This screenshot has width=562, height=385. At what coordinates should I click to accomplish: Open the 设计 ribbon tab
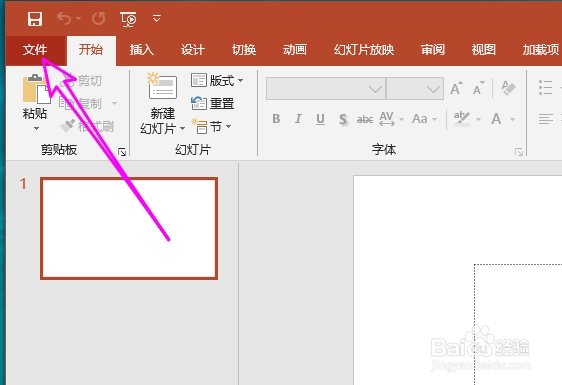(192, 50)
